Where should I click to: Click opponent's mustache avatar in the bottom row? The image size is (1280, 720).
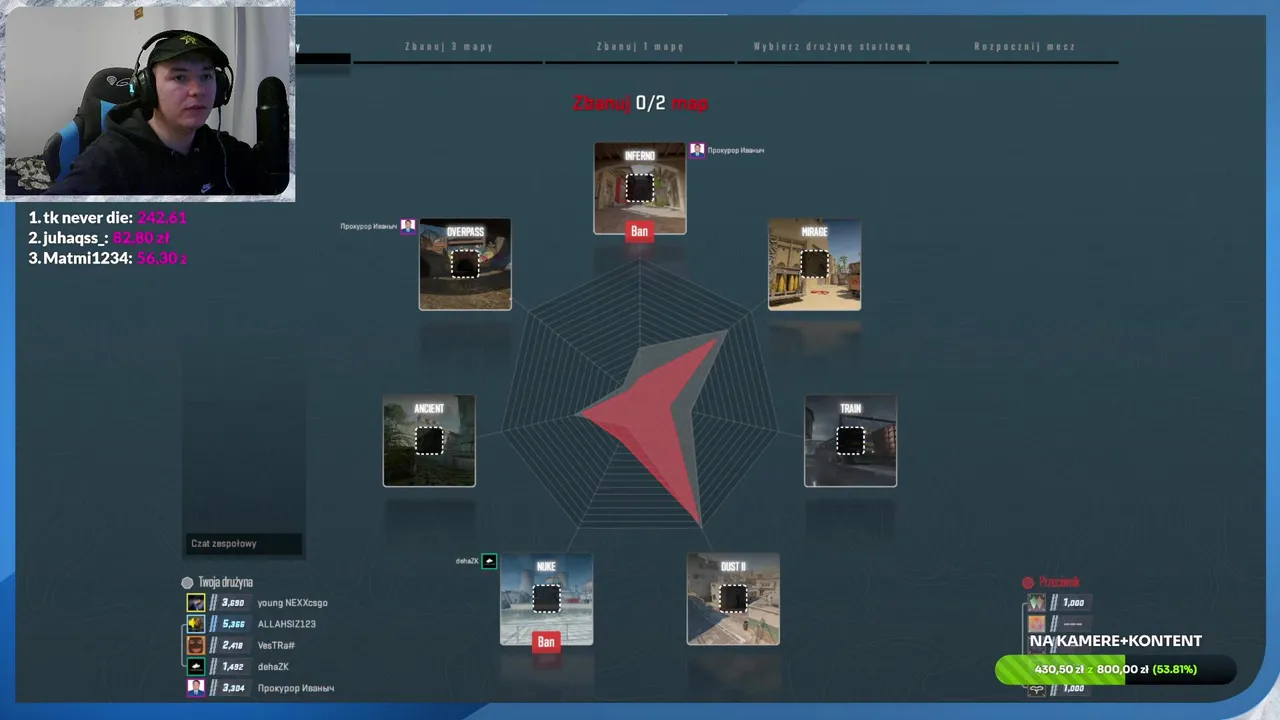pyautogui.click(x=1037, y=688)
